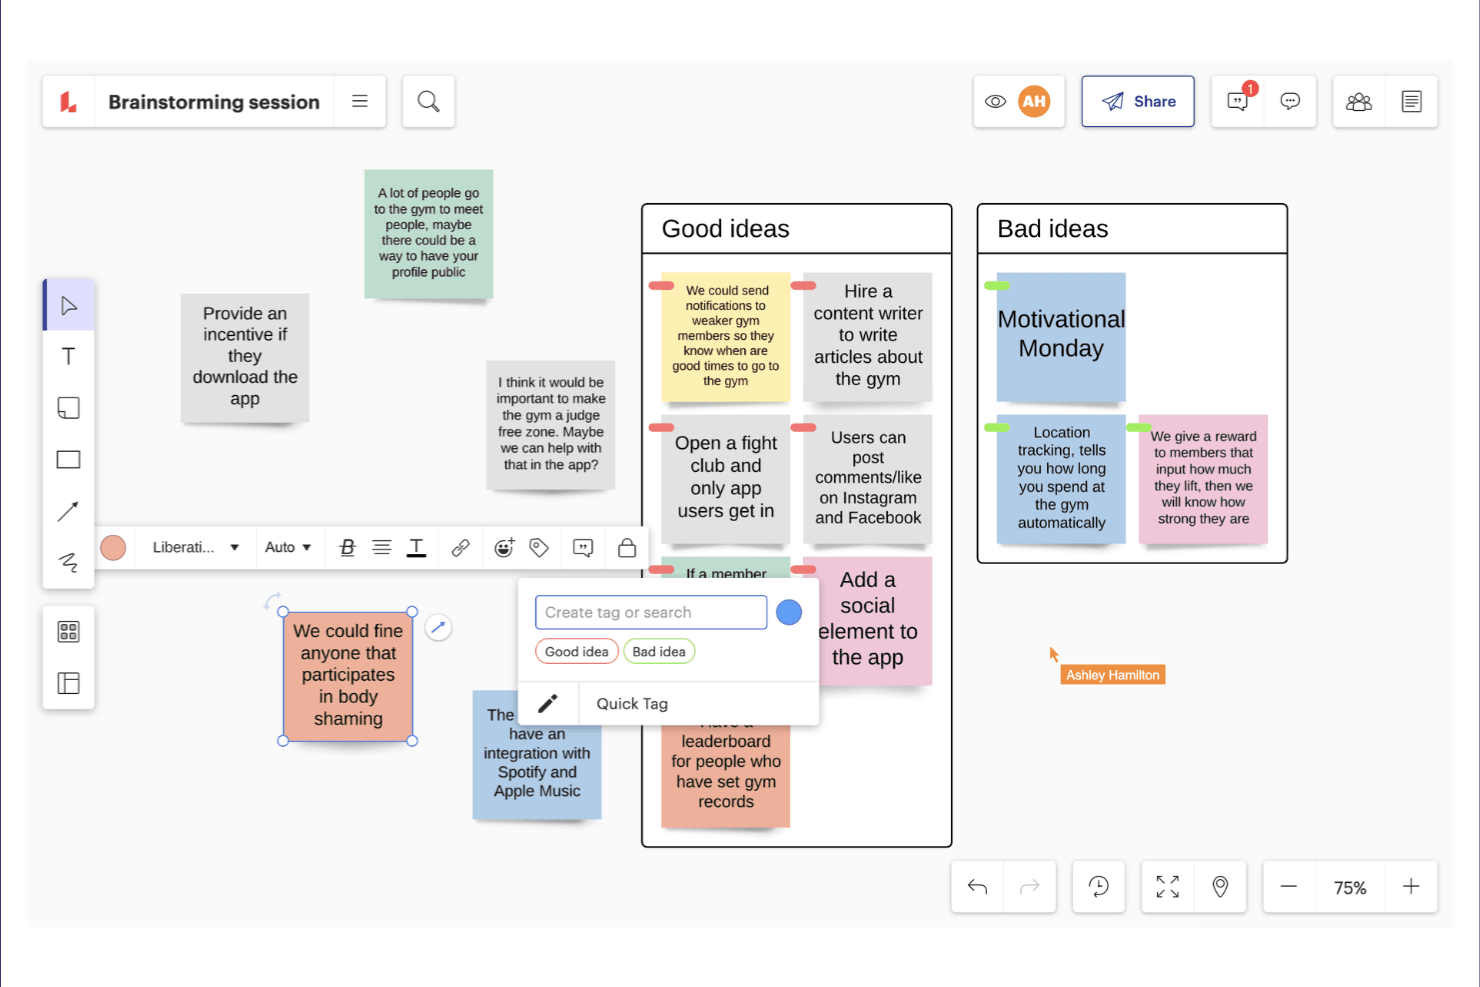Choose the line arrow tool
The image size is (1480, 987).
click(69, 511)
